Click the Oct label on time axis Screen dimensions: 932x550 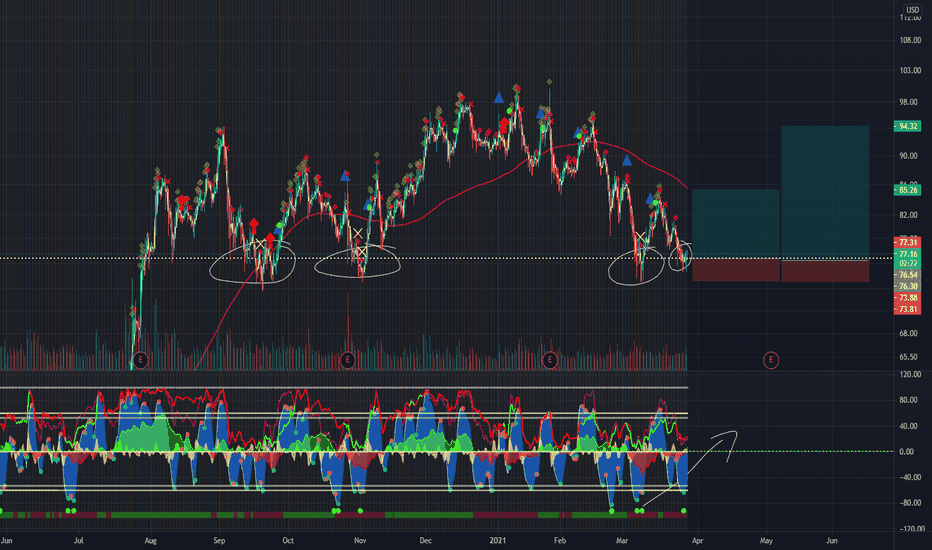[288, 540]
